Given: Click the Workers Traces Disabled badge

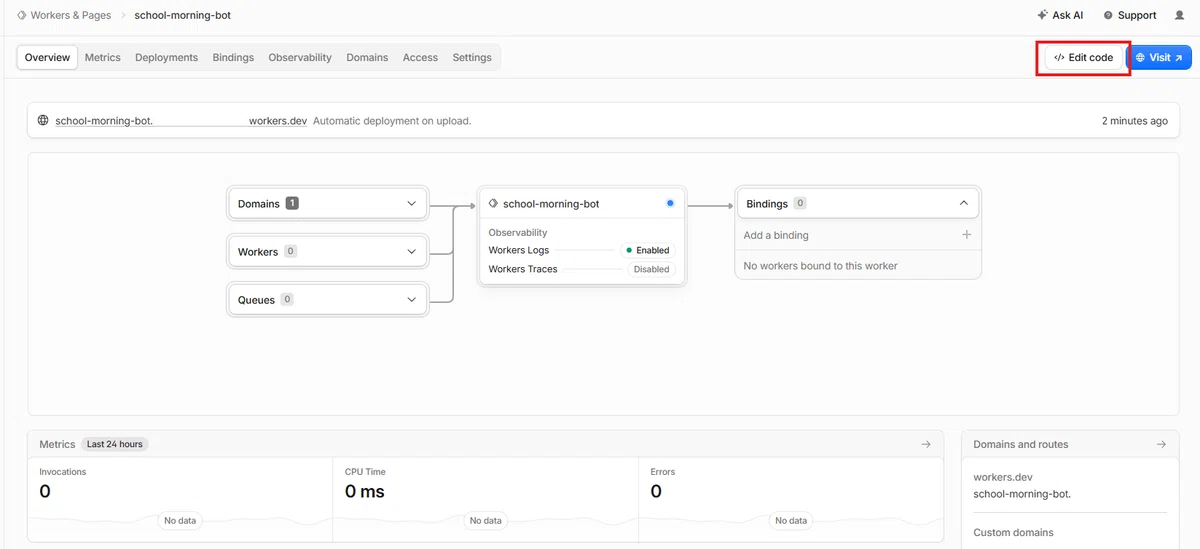Looking at the screenshot, I should [651, 269].
